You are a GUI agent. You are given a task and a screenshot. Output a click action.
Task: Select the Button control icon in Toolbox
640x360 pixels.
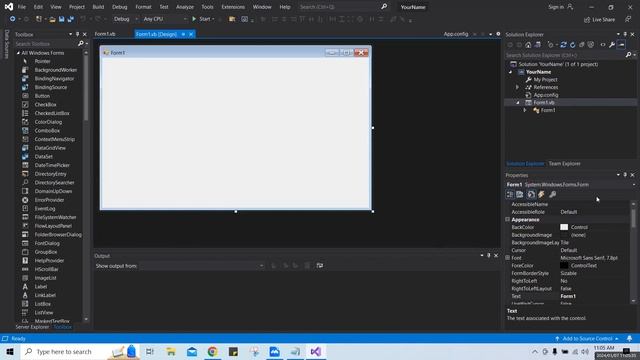tap(25, 96)
